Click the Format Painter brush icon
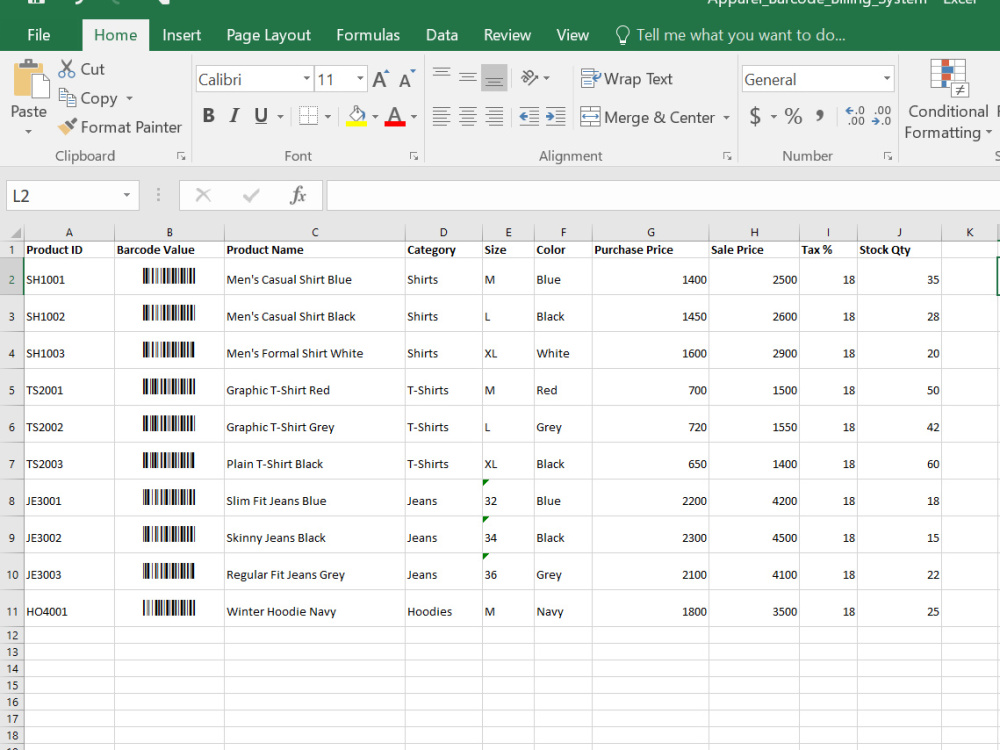This screenshot has width=1000, height=750. pyautogui.click(x=67, y=126)
